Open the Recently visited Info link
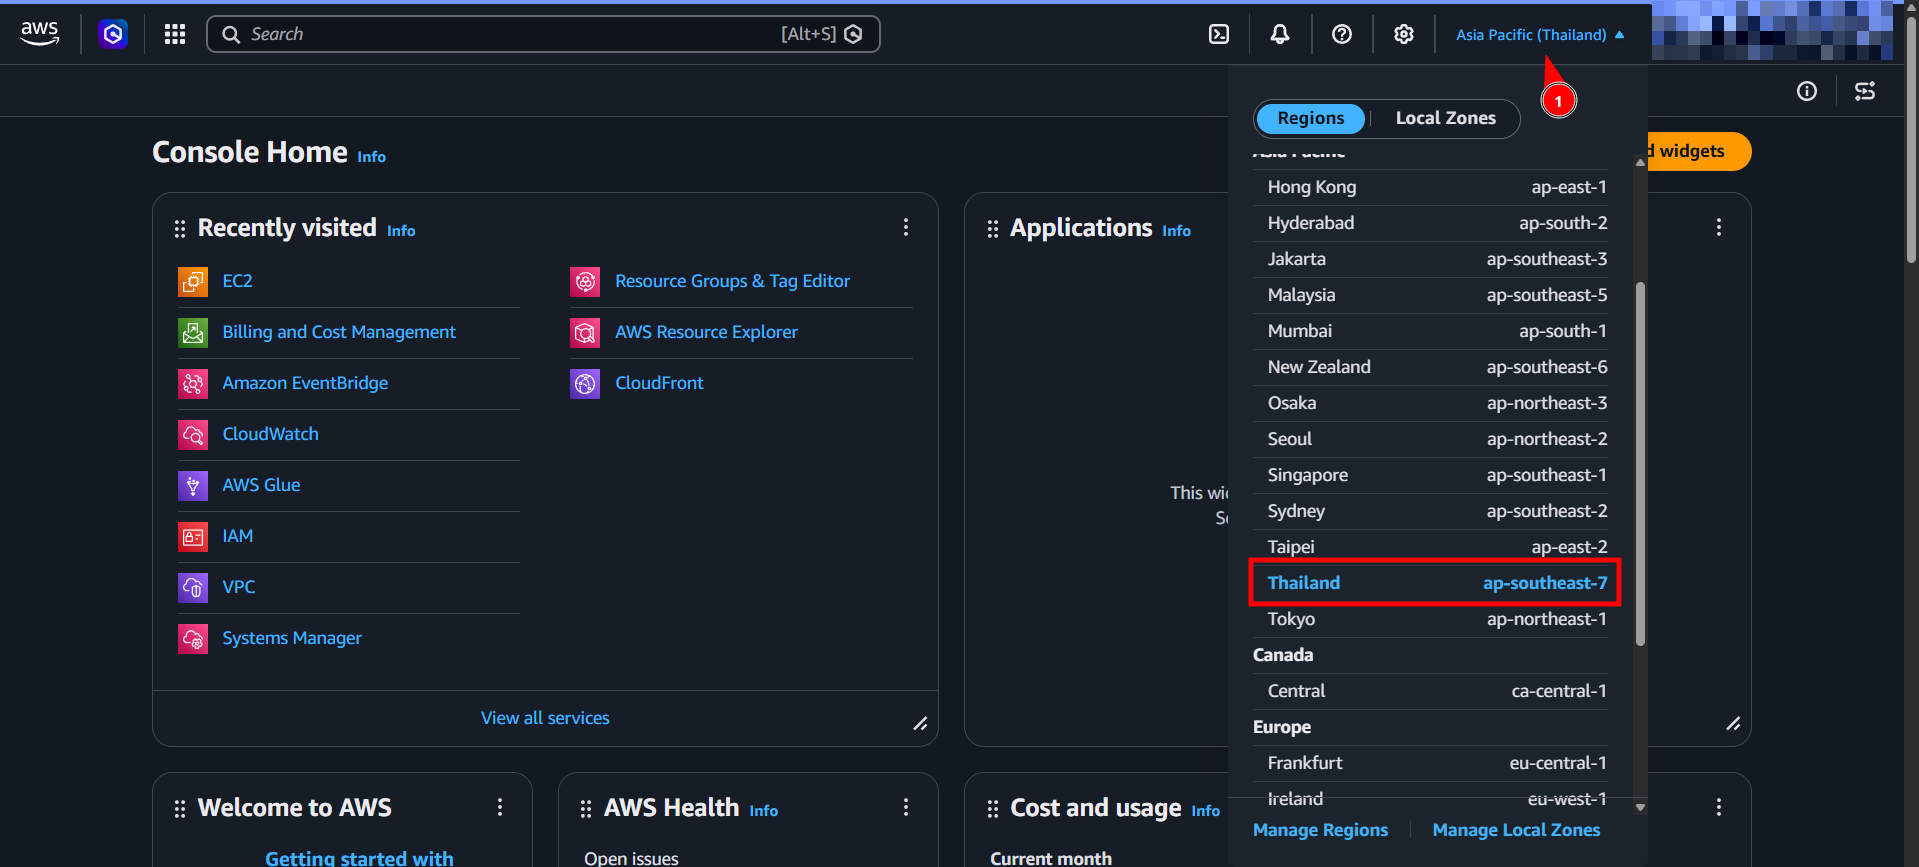This screenshot has width=1919, height=867. tap(401, 231)
